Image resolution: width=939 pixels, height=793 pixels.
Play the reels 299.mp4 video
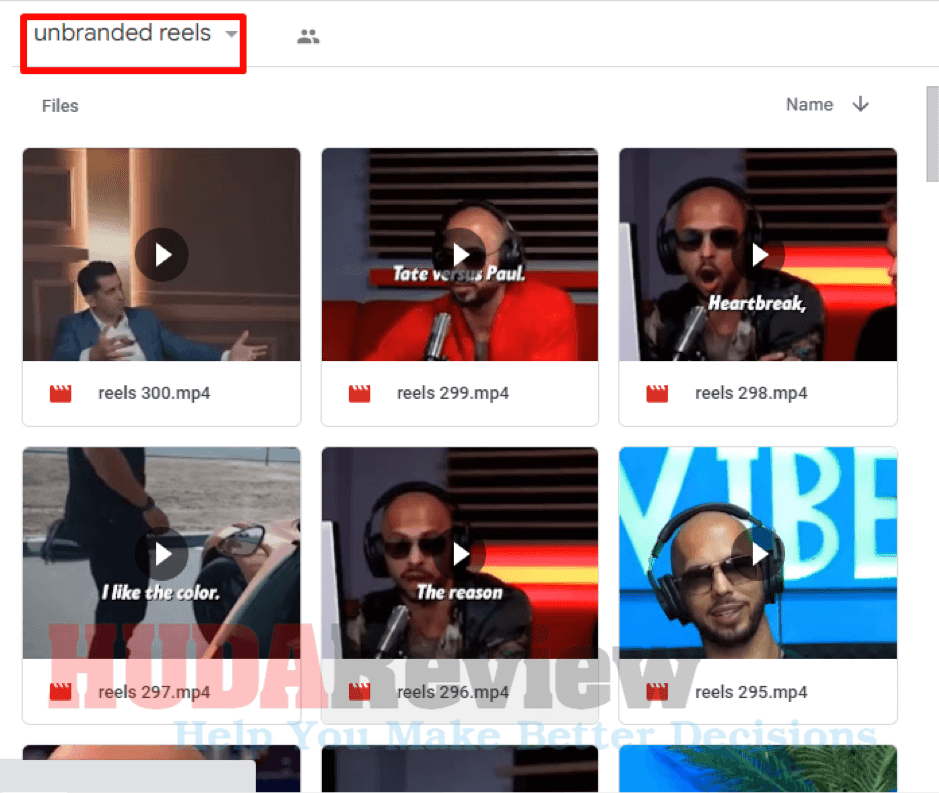(460, 255)
